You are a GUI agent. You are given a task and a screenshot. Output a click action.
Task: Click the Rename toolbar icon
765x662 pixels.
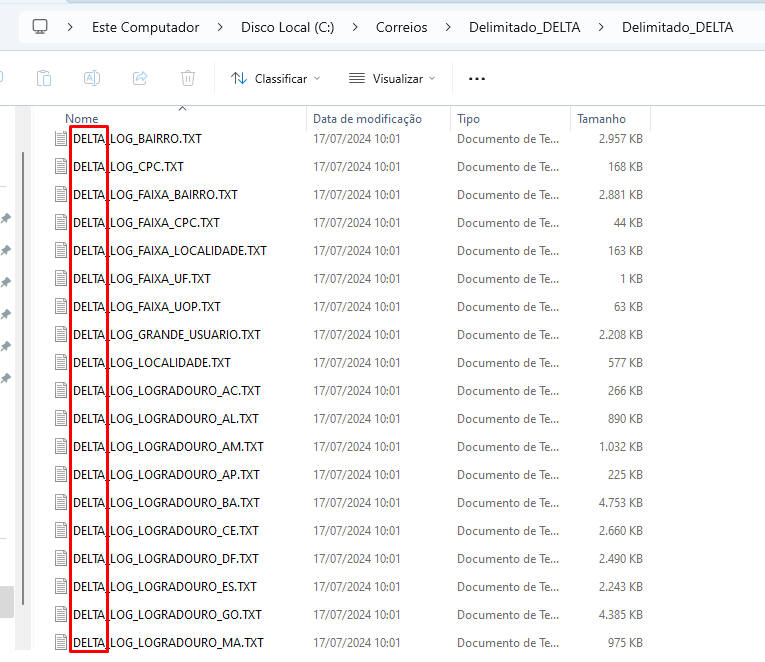[x=92, y=78]
